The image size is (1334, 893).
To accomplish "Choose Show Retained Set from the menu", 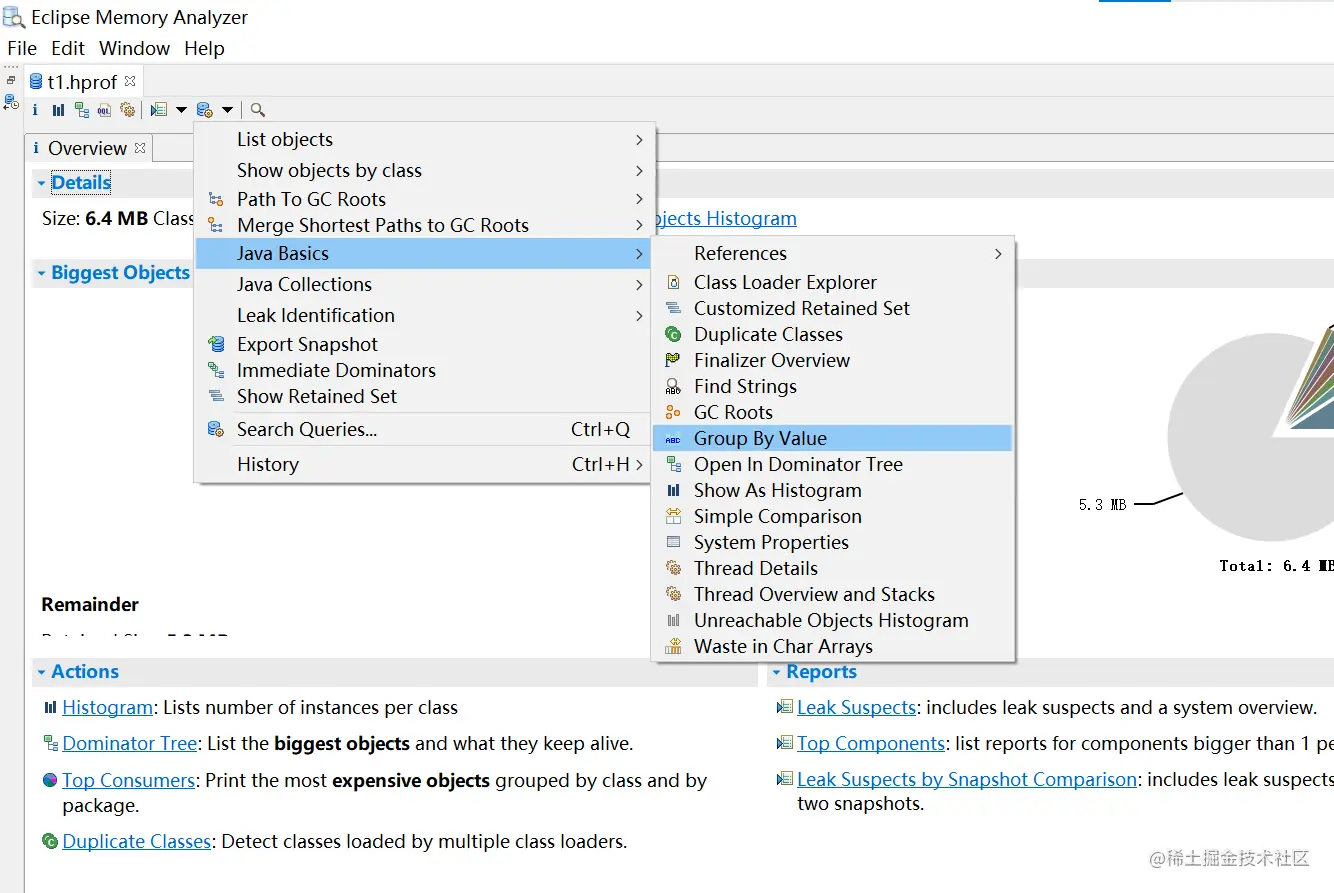I will 425,397.
